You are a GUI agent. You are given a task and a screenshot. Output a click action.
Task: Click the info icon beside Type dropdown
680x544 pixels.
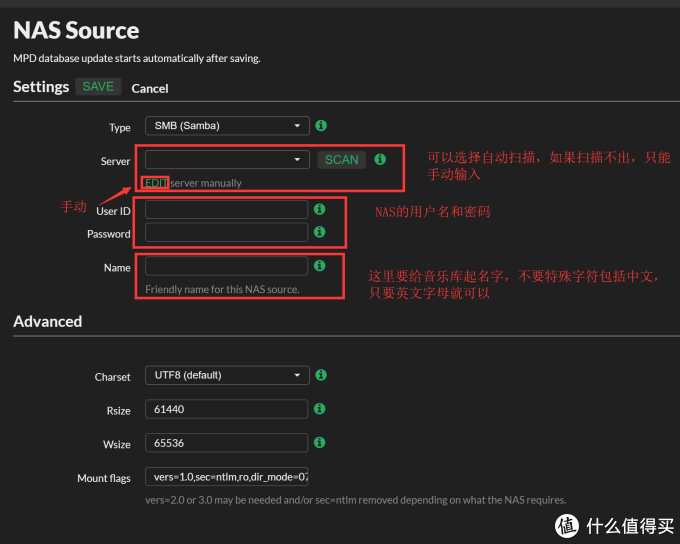tap(321, 126)
